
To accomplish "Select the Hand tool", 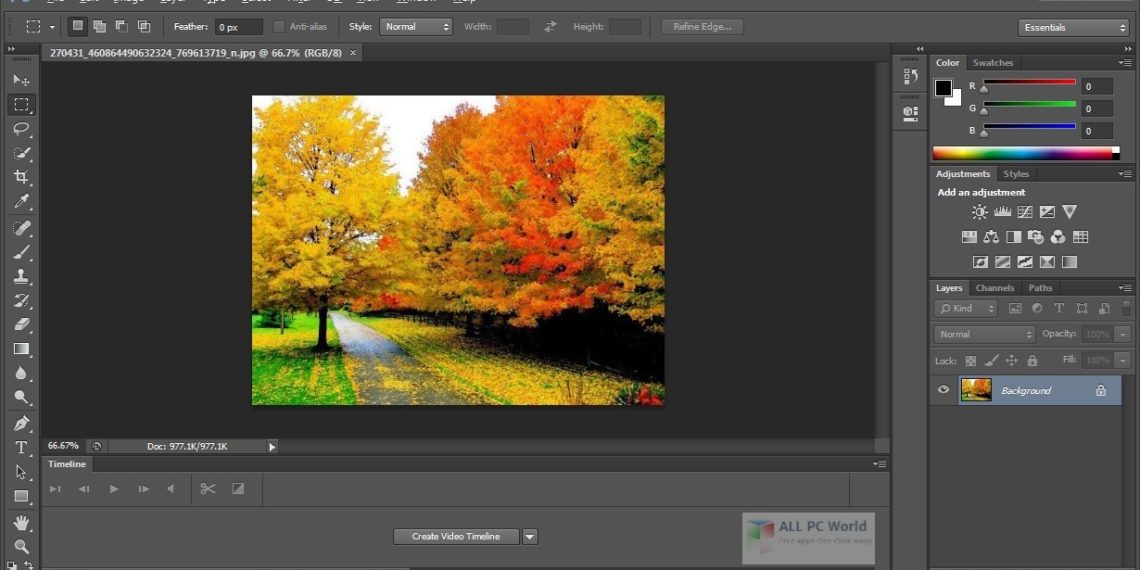I will pos(21,522).
